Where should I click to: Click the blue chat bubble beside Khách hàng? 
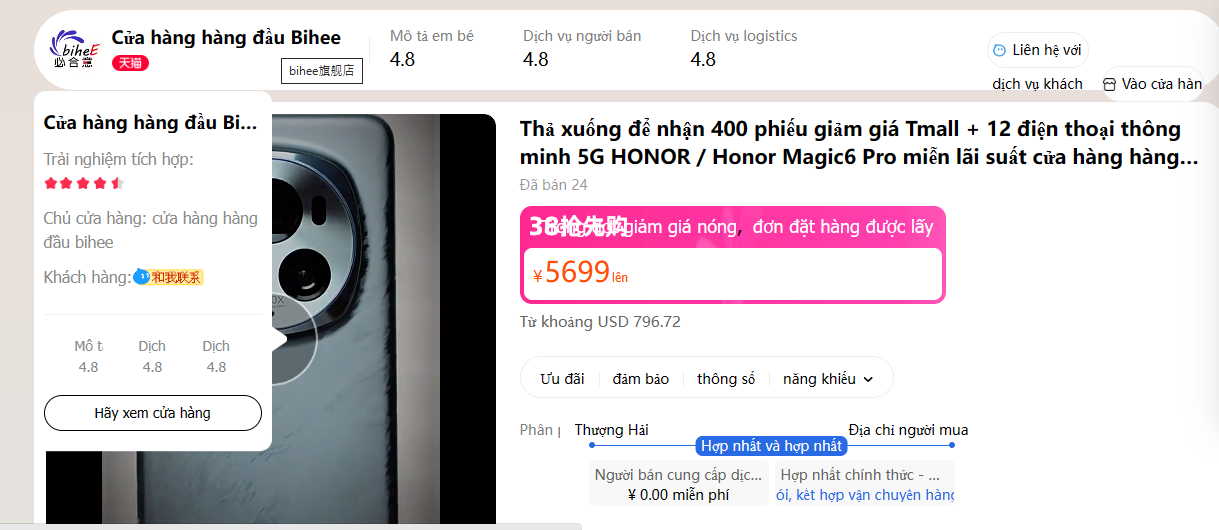[142, 276]
